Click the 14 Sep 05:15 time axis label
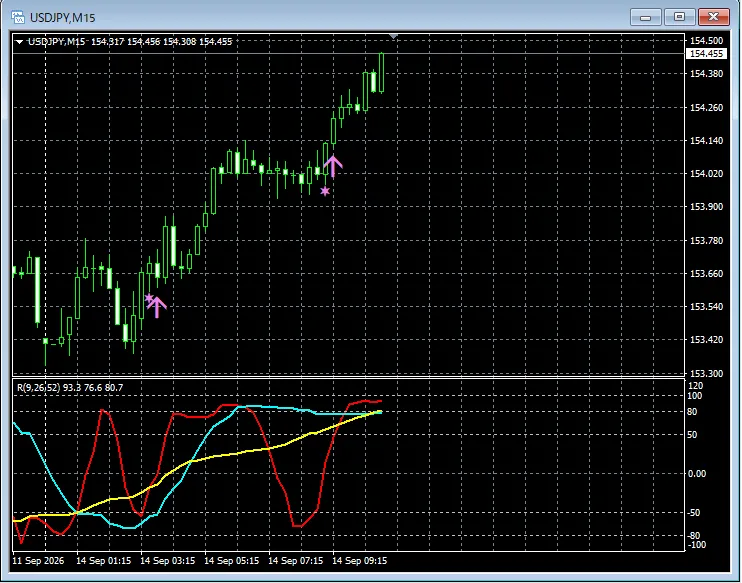The image size is (742, 583). 231,561
